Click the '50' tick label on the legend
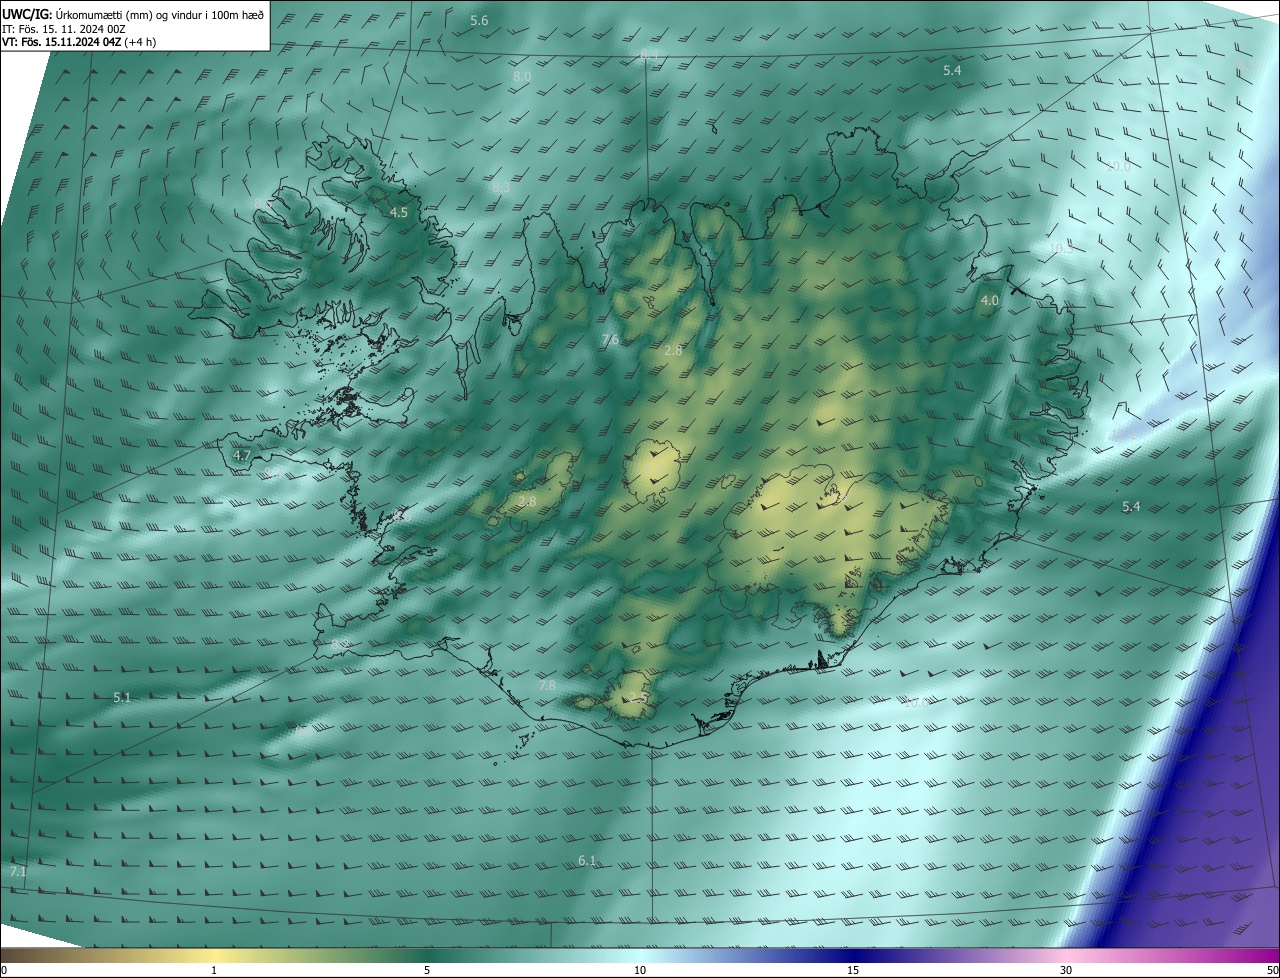 pyautogui.click(x=1272, y=970)
